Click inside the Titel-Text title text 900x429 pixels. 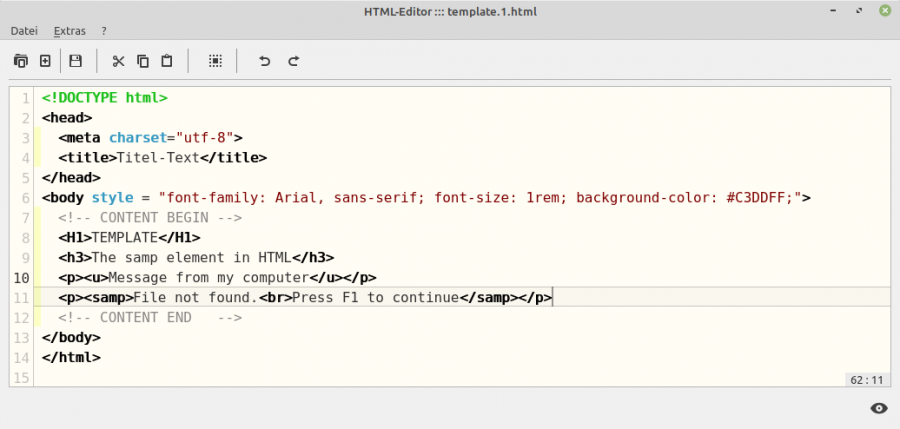(158, 157)
